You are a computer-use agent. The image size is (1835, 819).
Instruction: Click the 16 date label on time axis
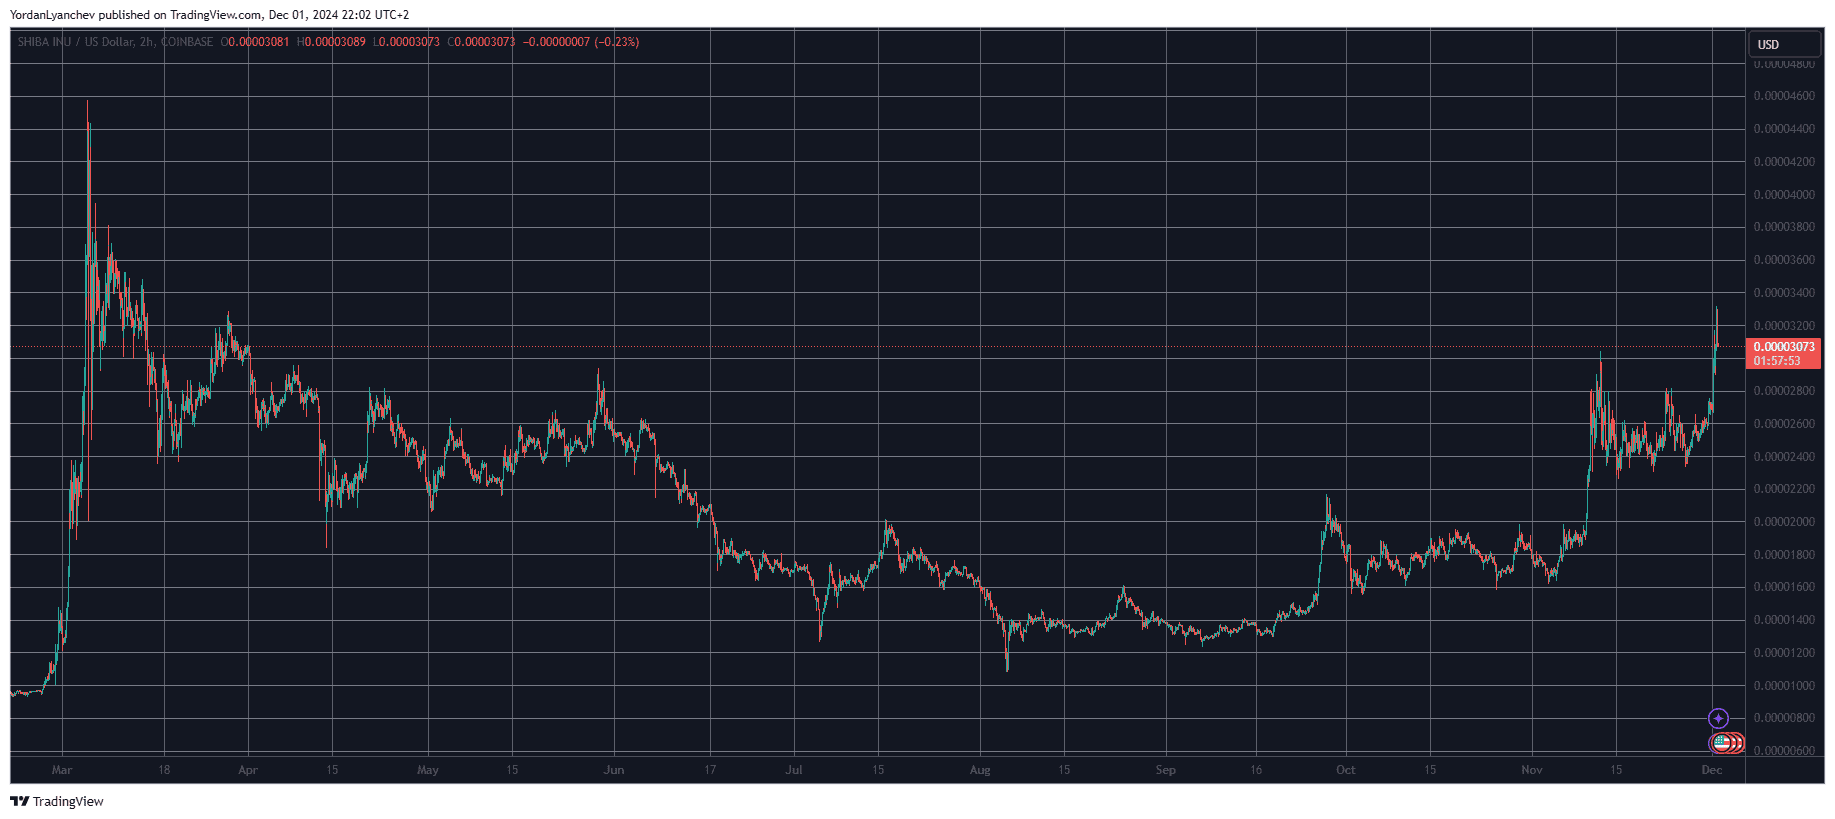(x=1256, y=770)
